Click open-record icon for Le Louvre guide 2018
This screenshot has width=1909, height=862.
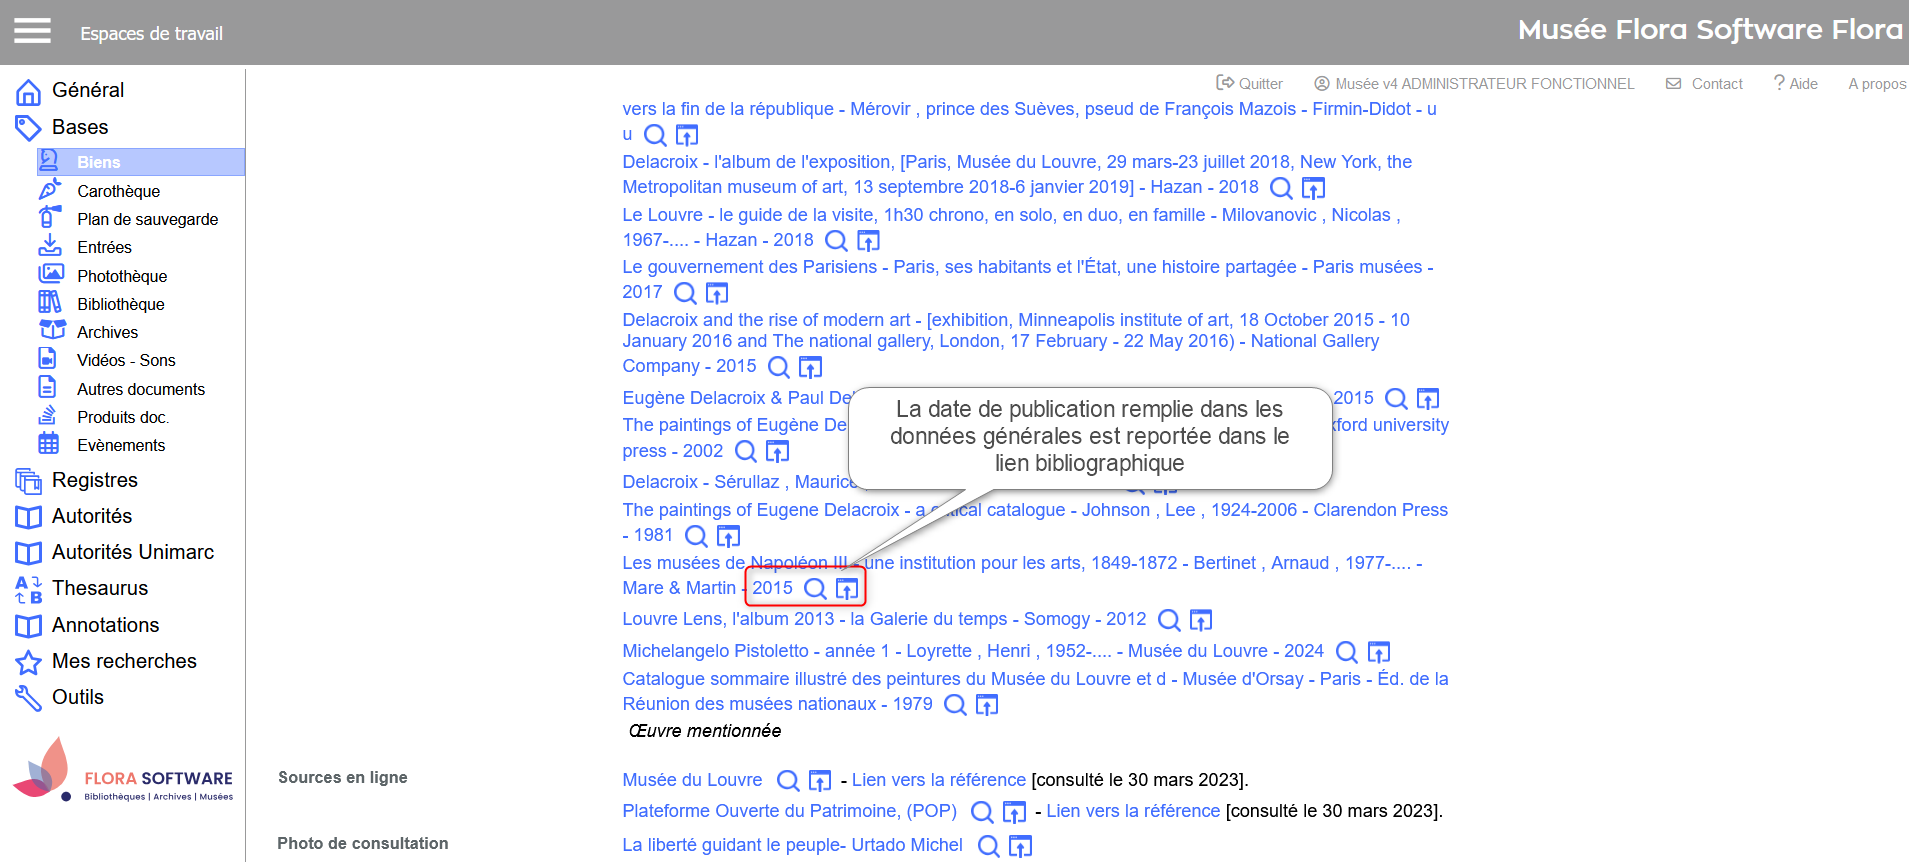point(868,241)
